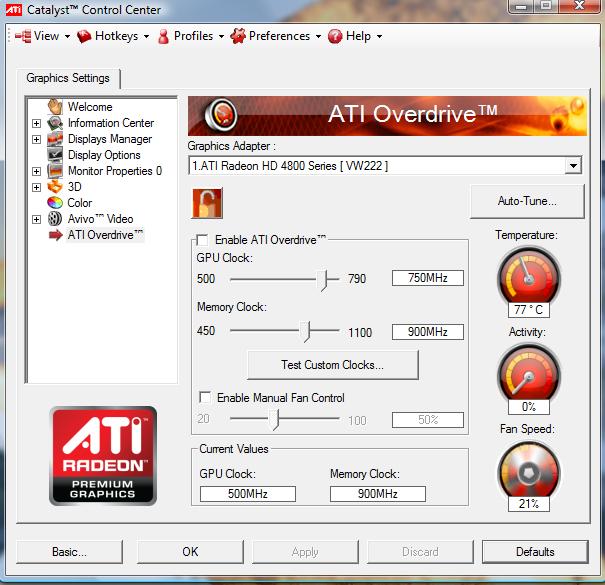Select the Information Center chip icon
Viewport: 605px width, 585px height.
click(55, 123)
